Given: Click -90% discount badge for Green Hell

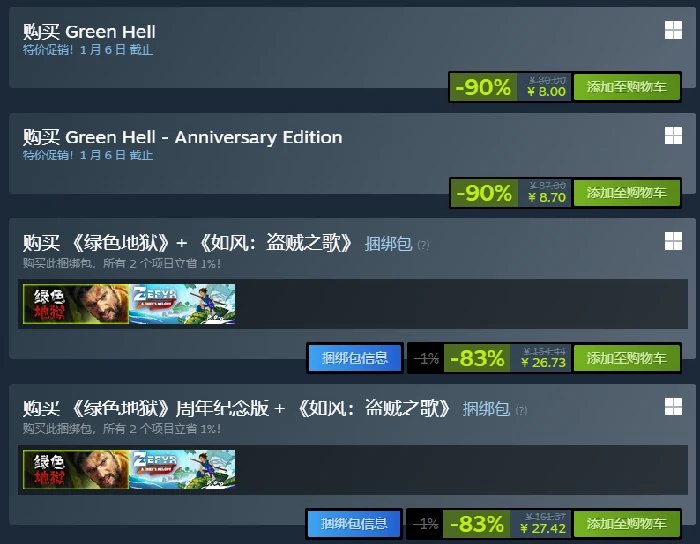Looking at the screenshot, I should point(483,87).
